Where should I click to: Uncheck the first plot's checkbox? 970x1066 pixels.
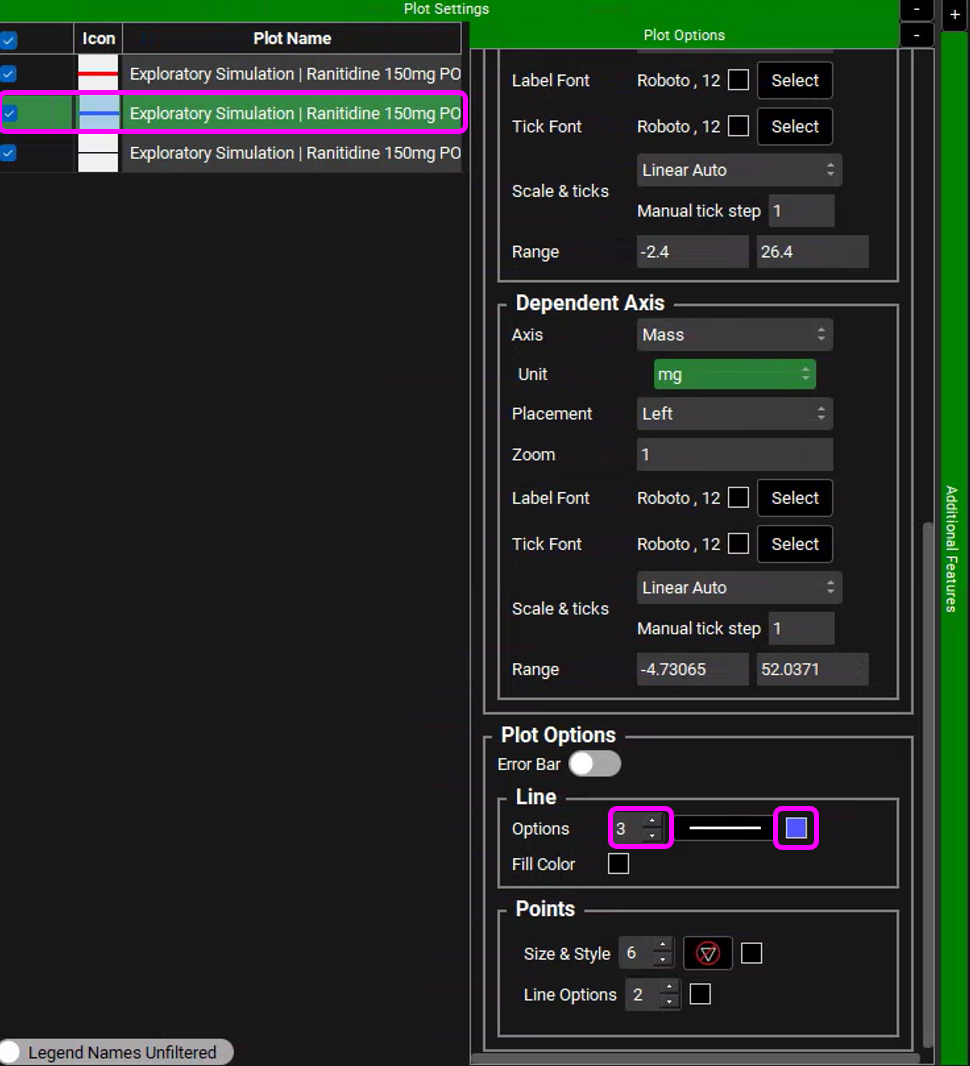pyautogui.click(x=9, y=74)
